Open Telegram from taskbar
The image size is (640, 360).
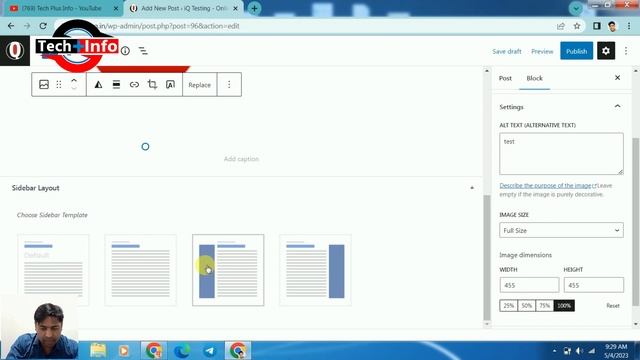tap(209, 350)
